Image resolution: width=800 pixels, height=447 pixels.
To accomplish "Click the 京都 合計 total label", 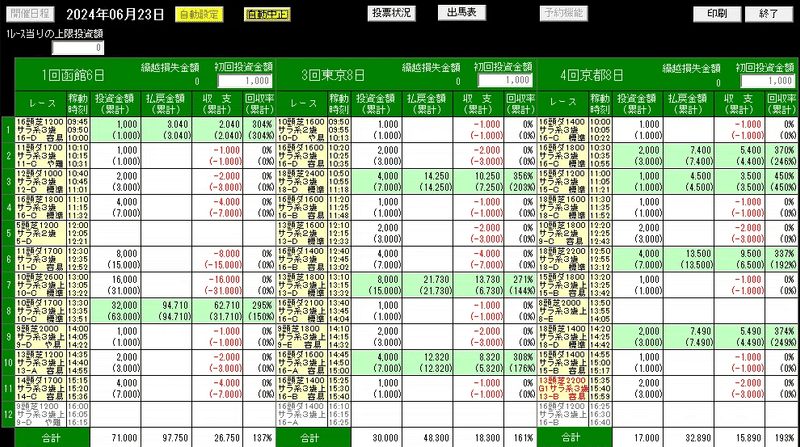I will pyautogui.click(x=574, y=438).
